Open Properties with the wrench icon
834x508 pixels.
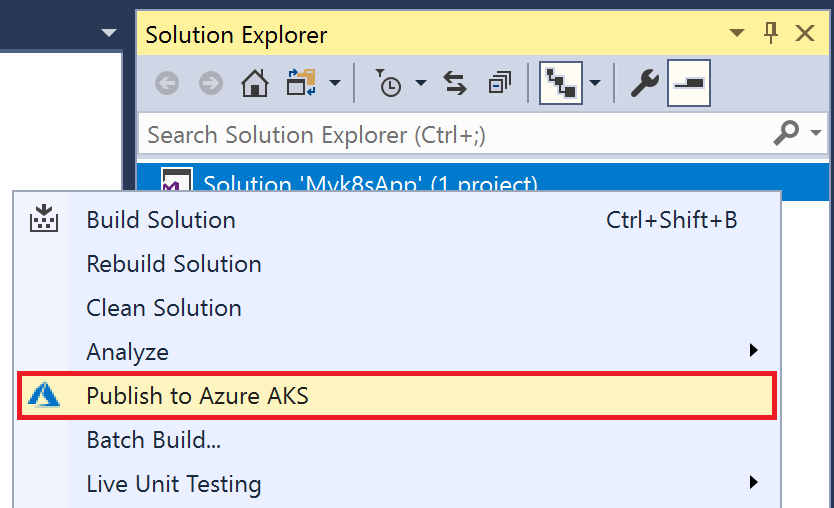(x=645, y=84)
